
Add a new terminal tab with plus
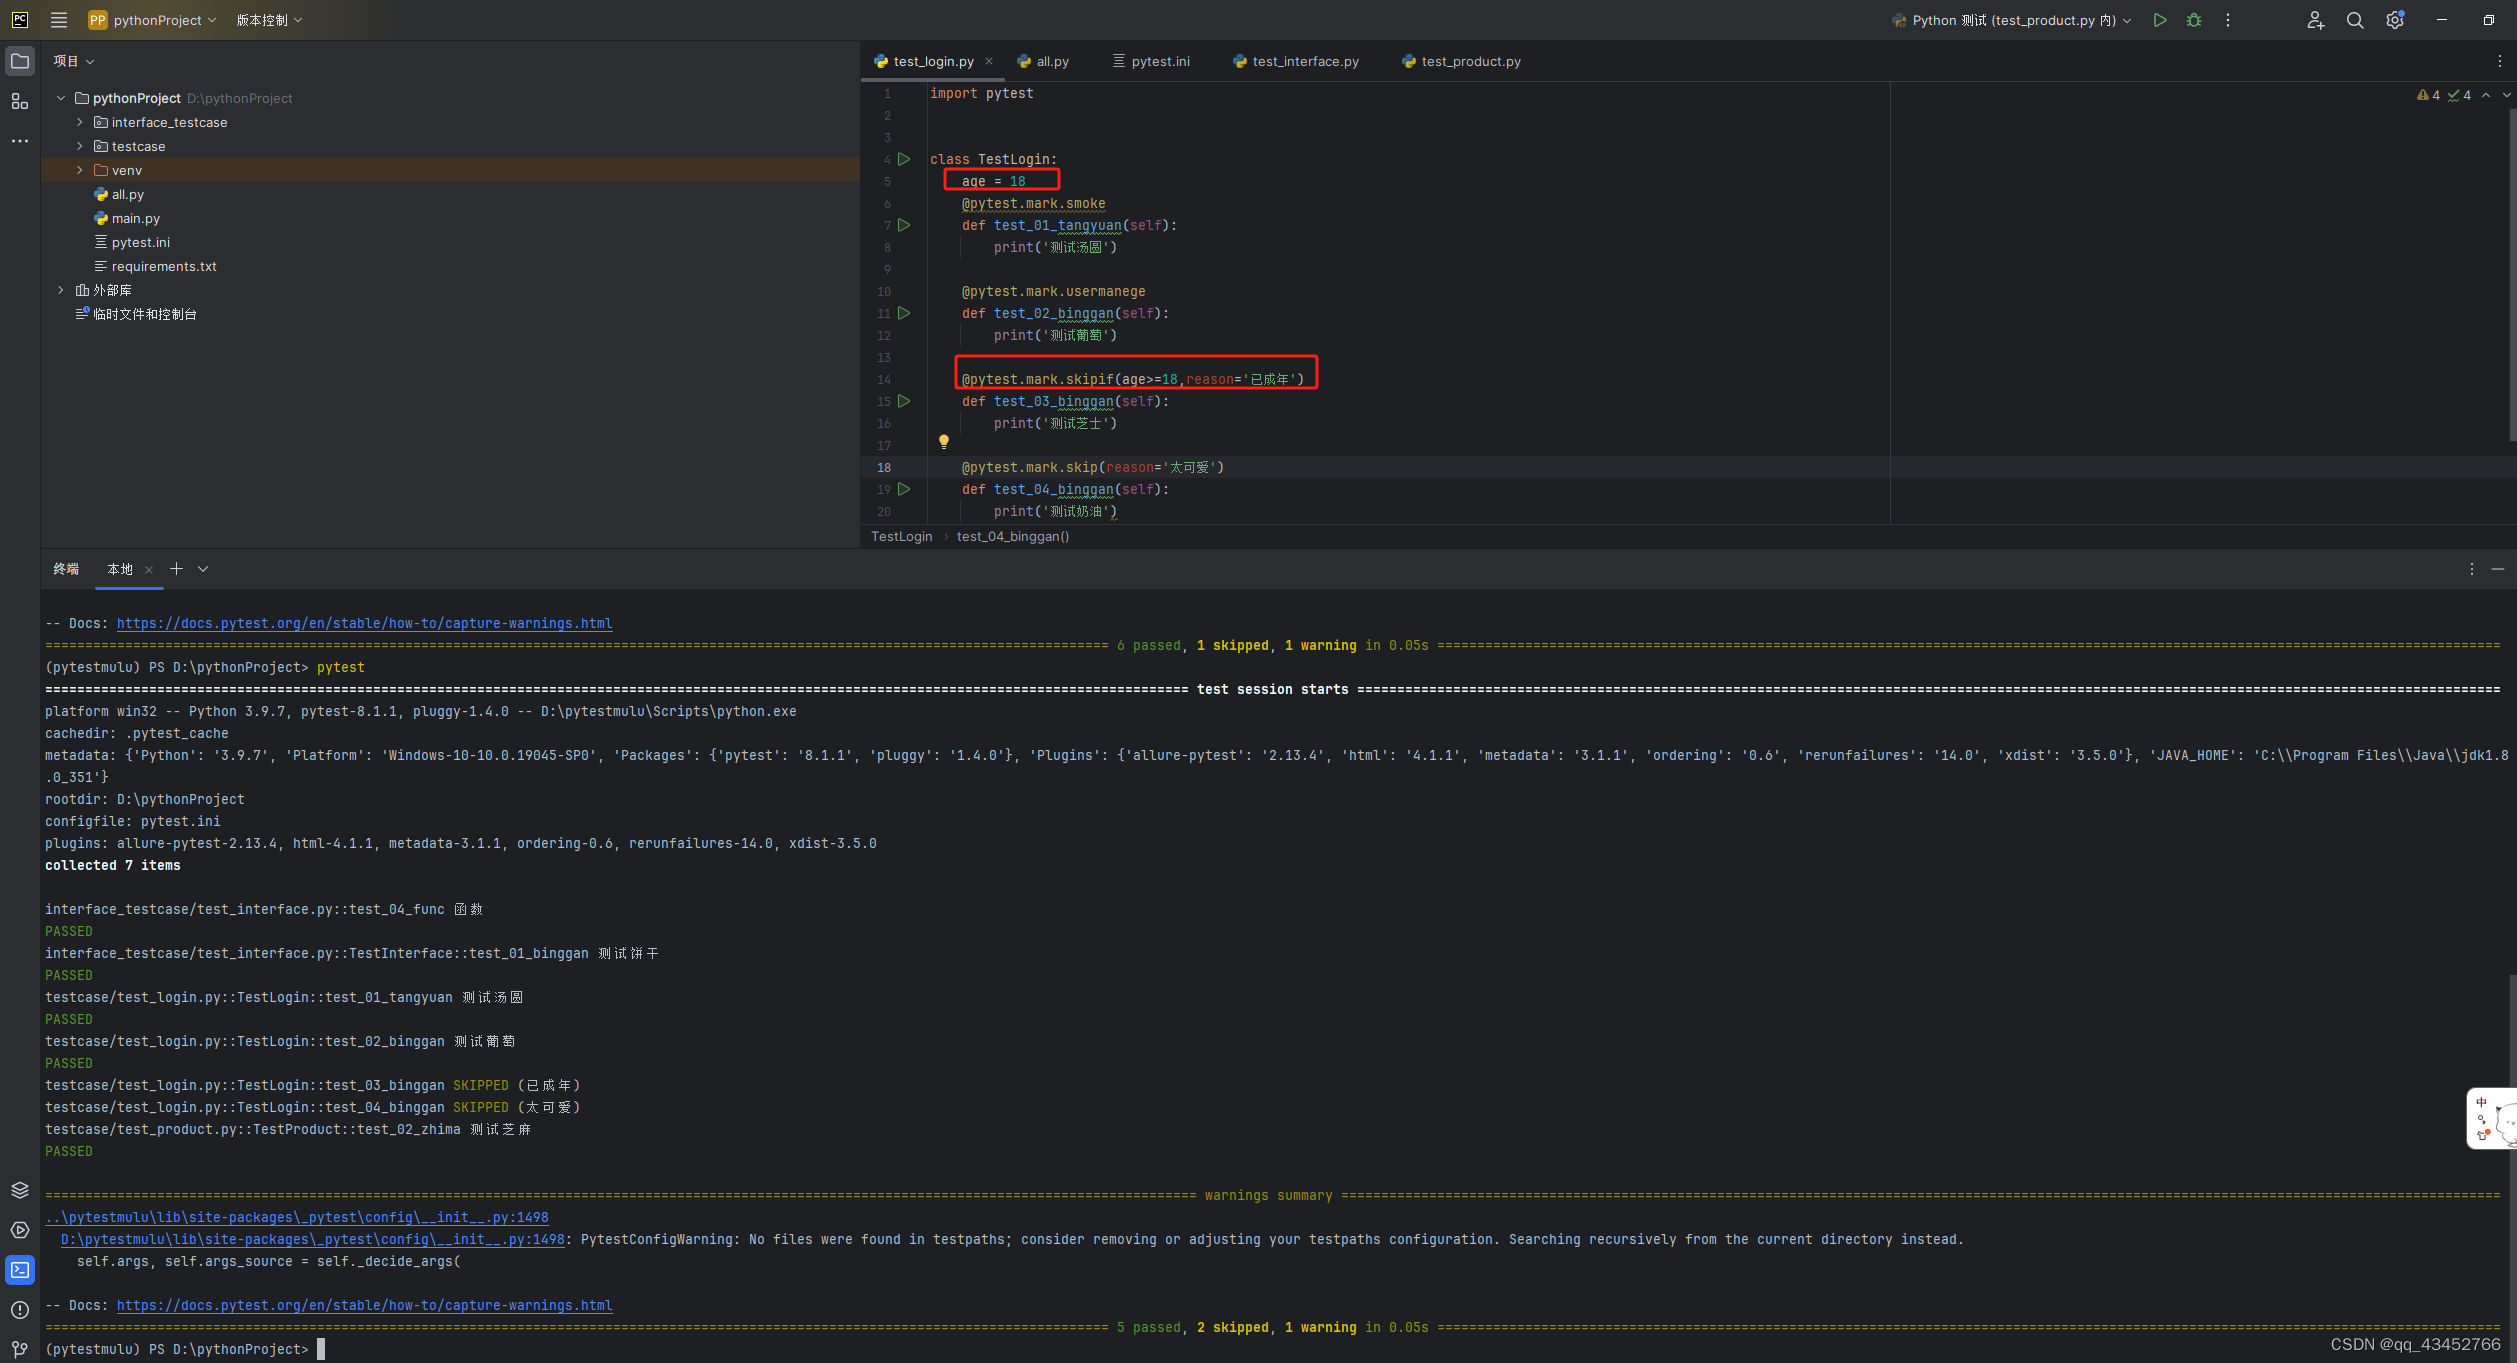[x=176, y=569]
